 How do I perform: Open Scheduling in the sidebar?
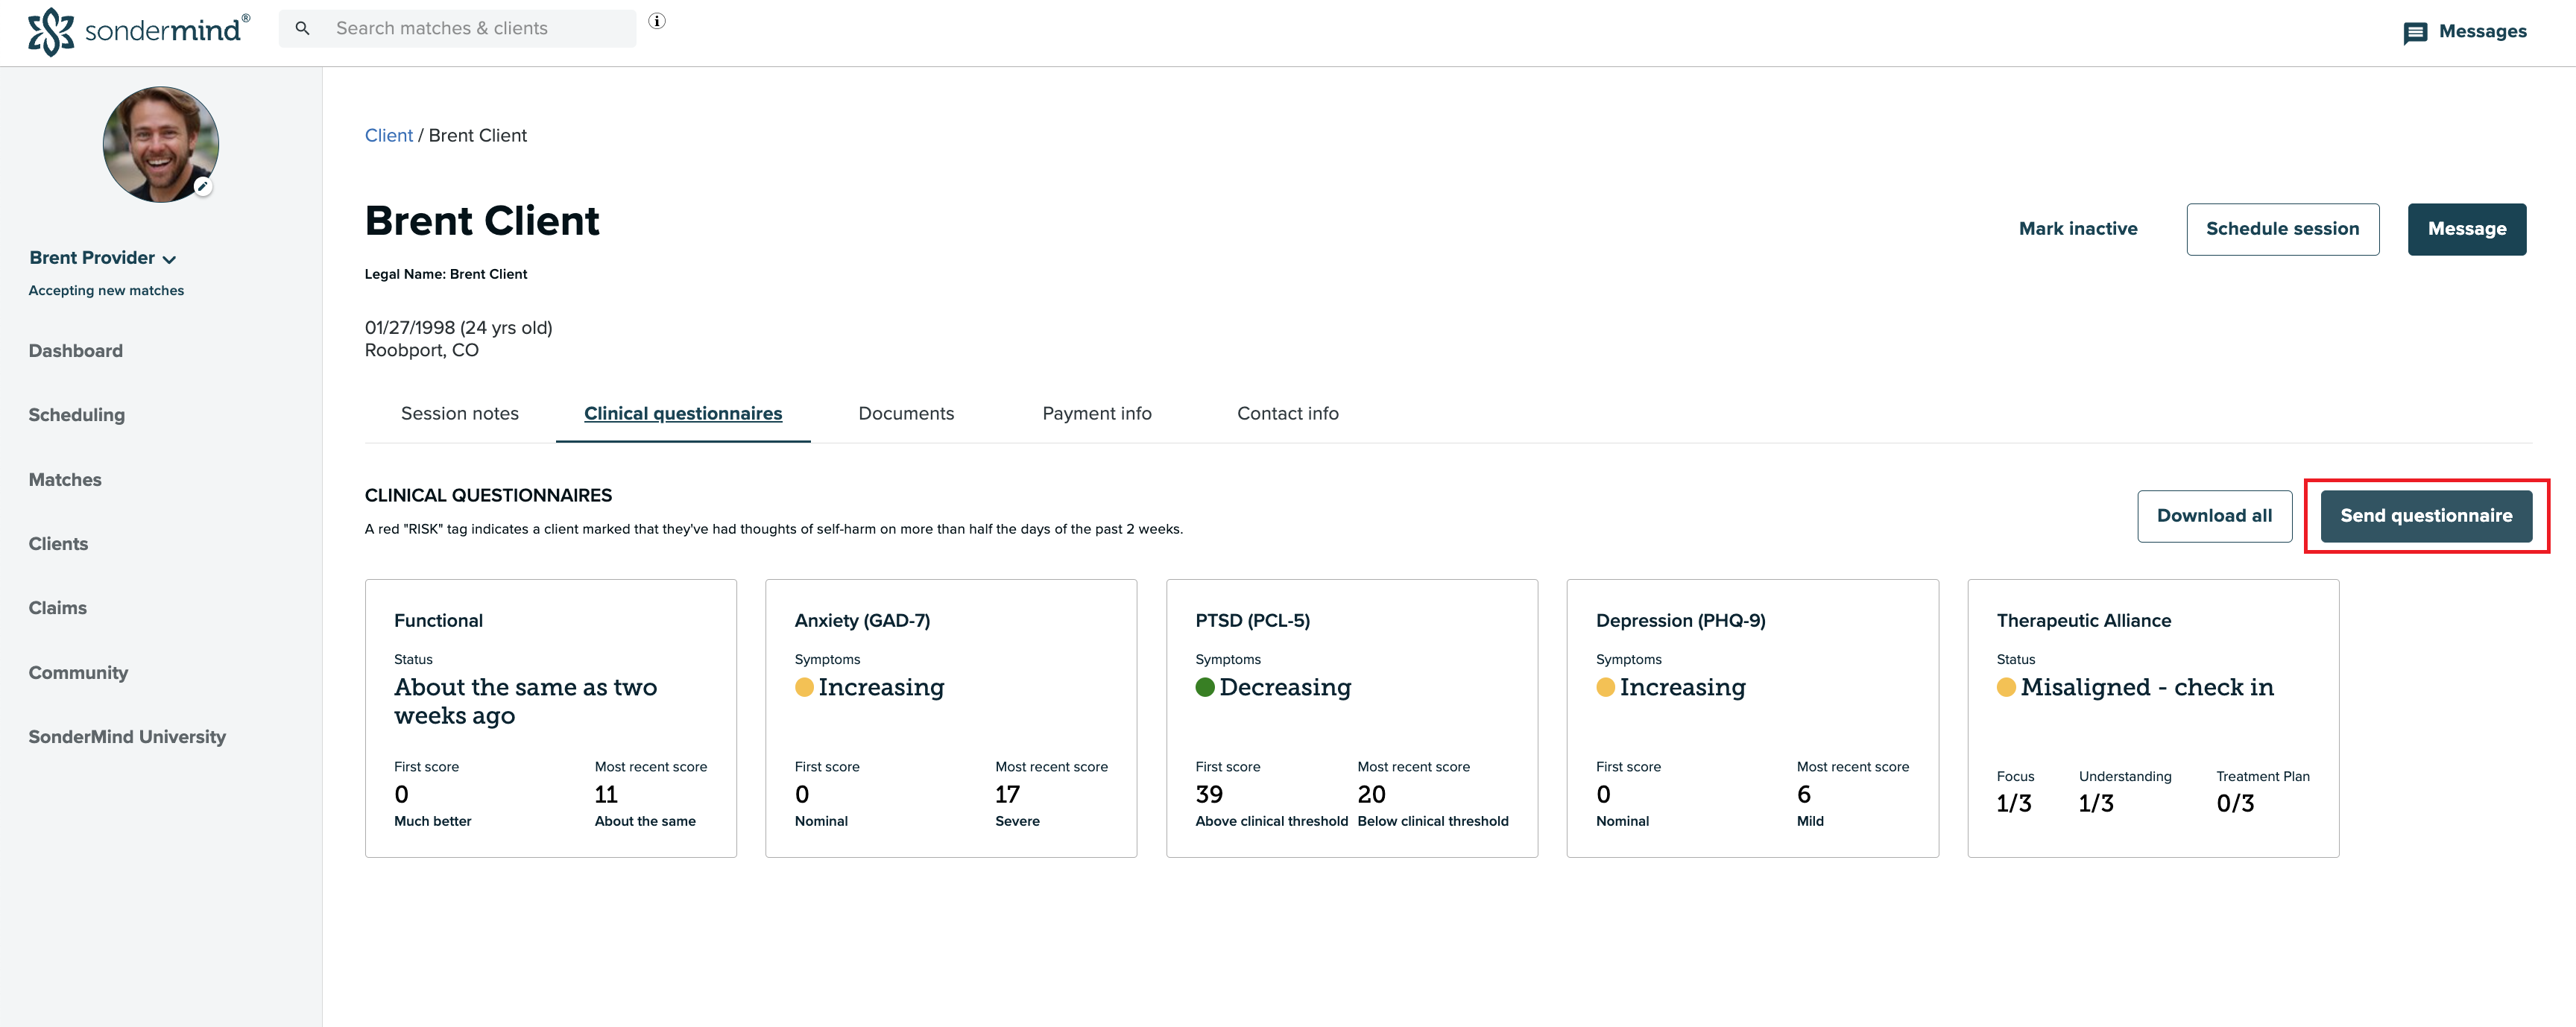tap(76, 415)
